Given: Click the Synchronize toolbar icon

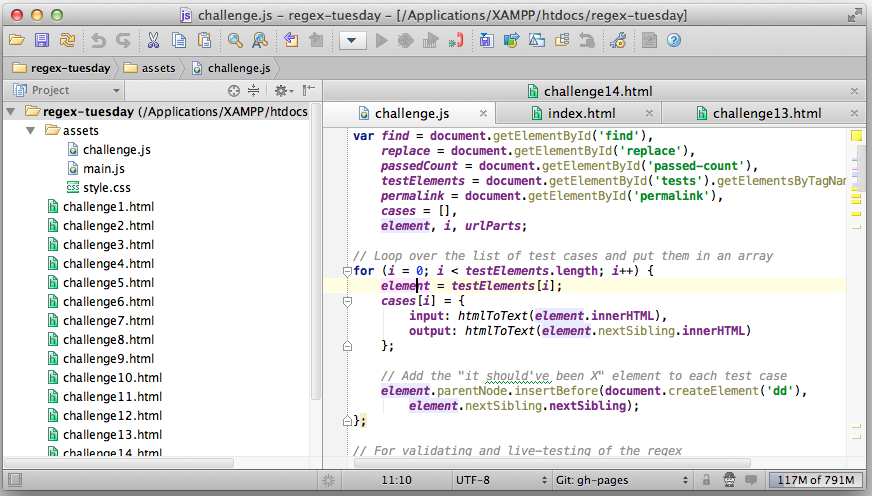Looking at the screenshot, I should click(x=67, y=41).
